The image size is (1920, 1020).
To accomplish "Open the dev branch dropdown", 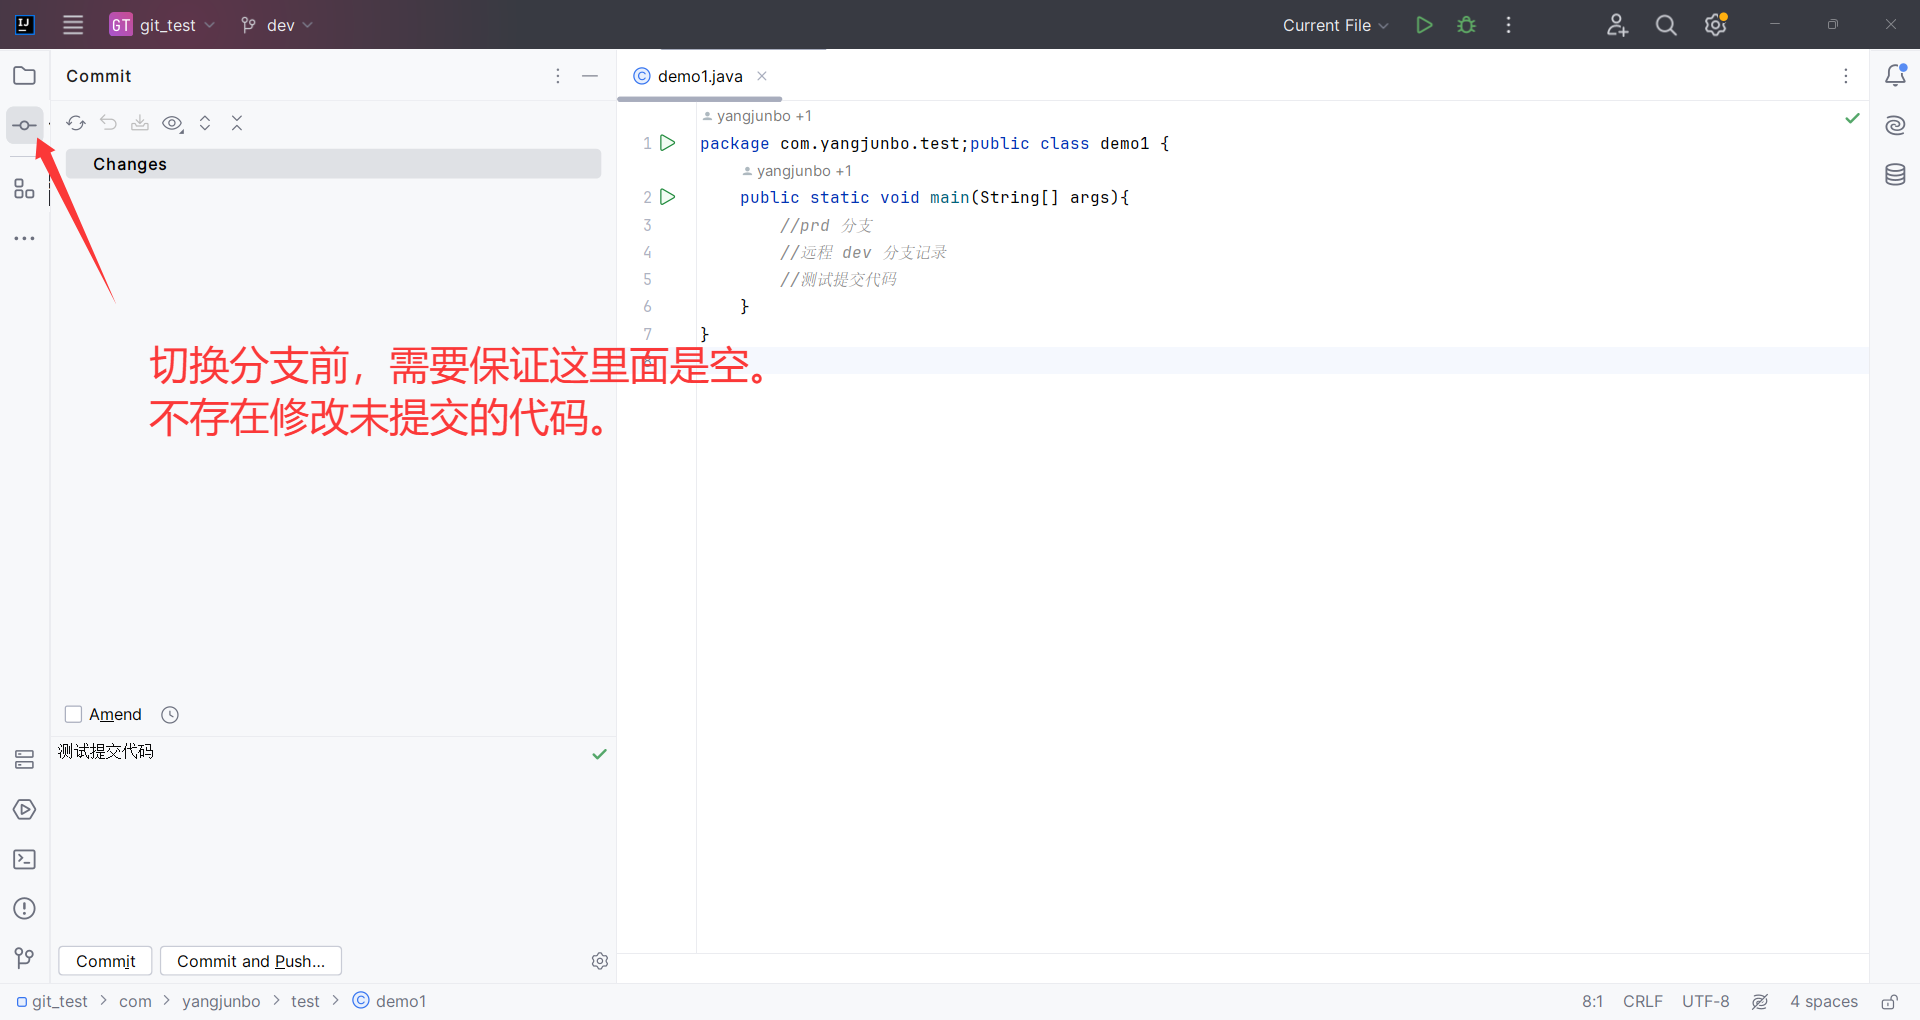I will [276, 24].
